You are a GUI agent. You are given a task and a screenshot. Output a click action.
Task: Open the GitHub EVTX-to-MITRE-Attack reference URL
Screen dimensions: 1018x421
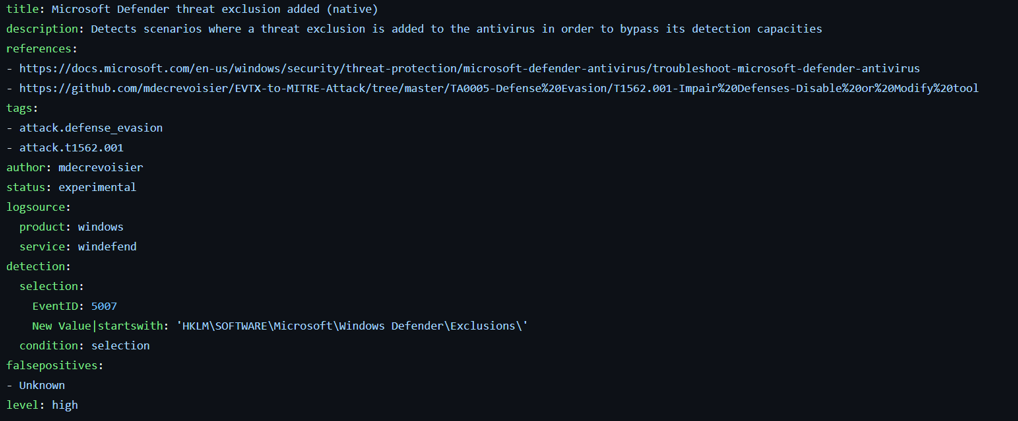(498, 88)
